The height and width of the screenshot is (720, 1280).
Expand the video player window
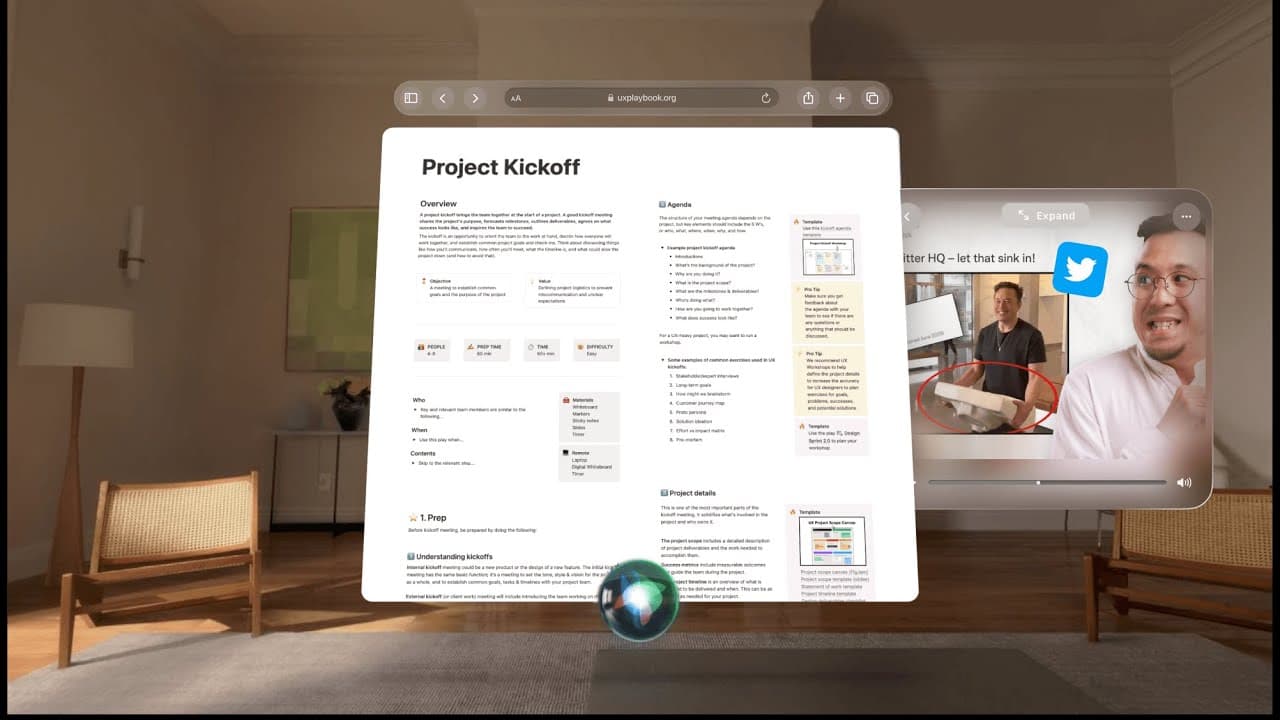click(1045, 215)
